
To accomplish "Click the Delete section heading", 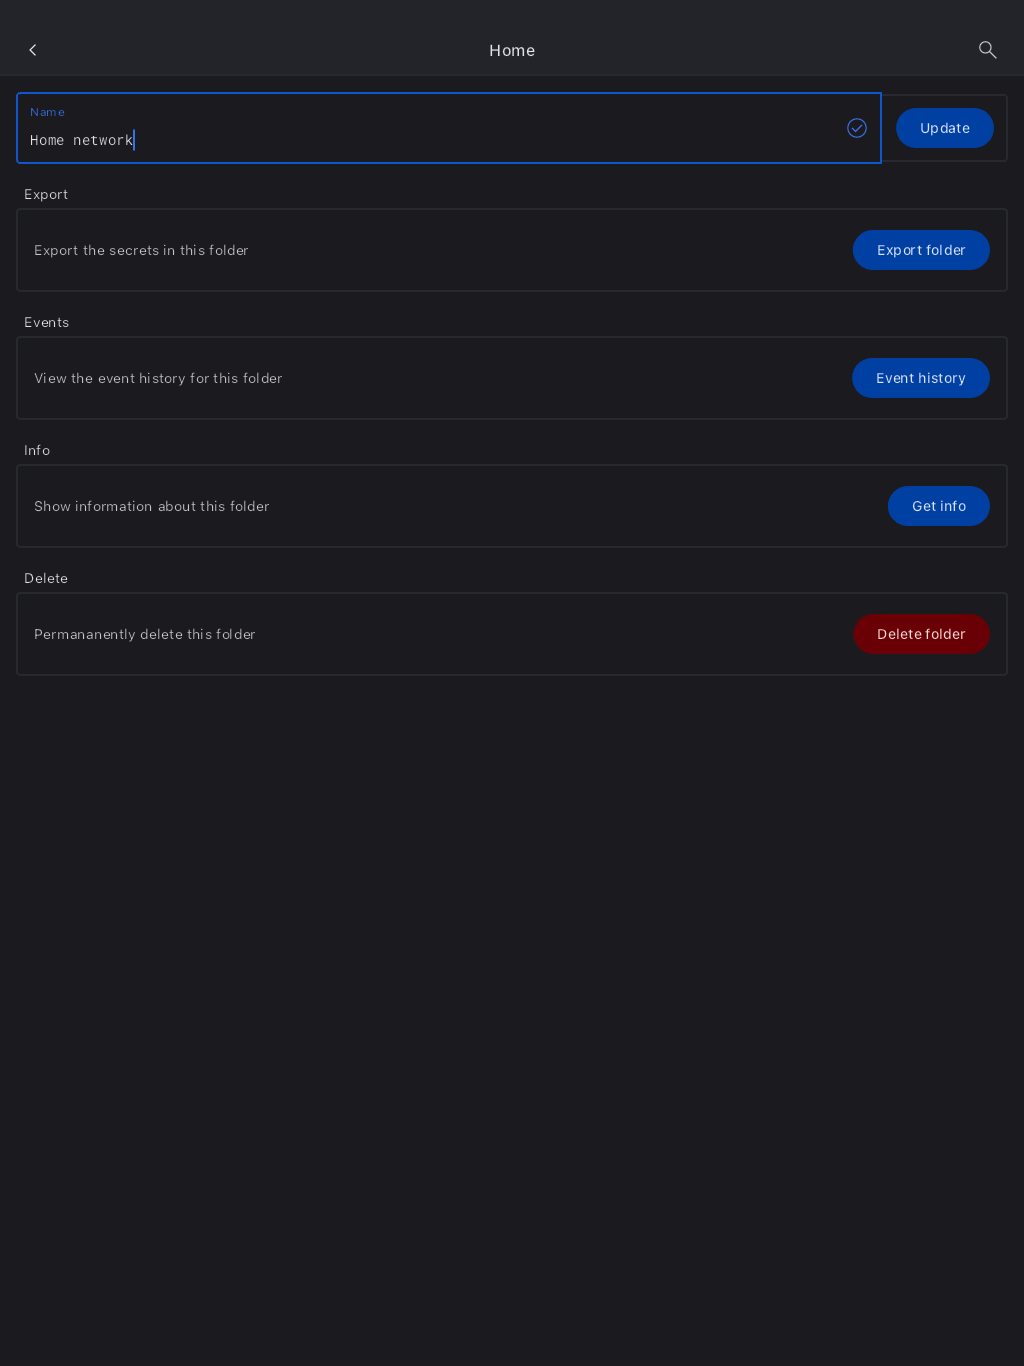I will pyautogui.click(x=46, y=578).
